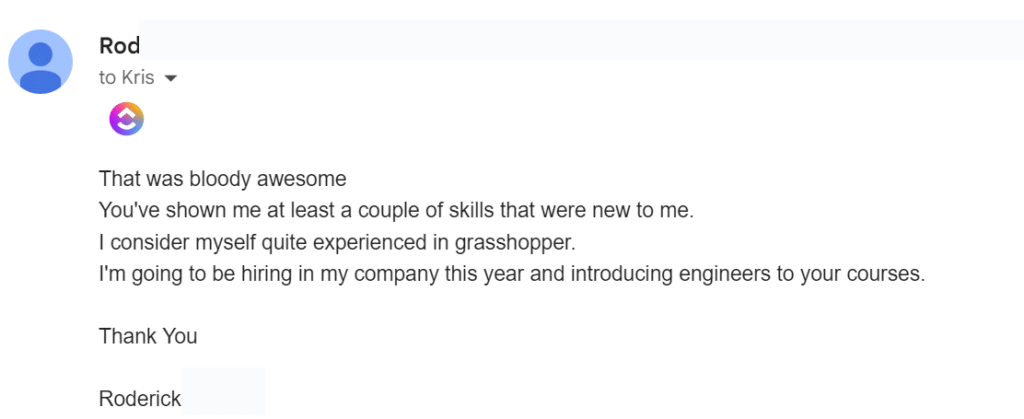Click the "to Kris" recipient text
Viewport: 1024px width, 419px height.
(126, 78)
